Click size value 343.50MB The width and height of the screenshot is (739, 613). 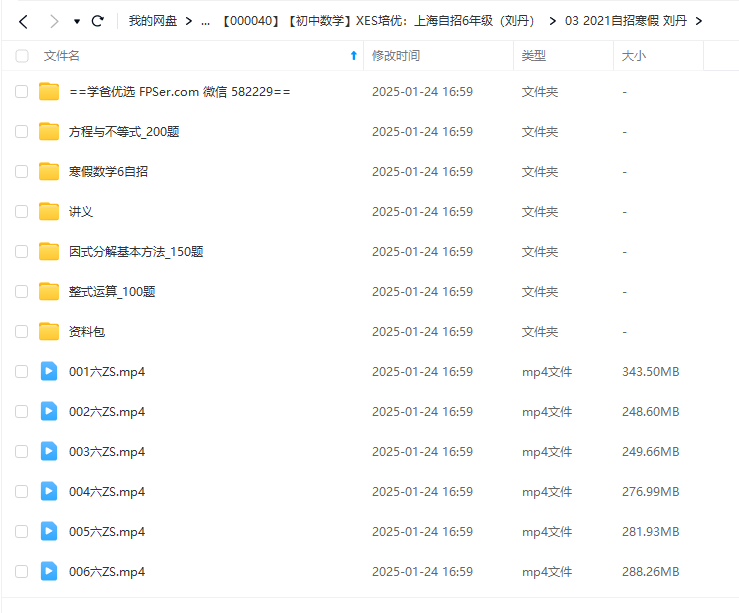pyautogui.click(x=650, y=372)
